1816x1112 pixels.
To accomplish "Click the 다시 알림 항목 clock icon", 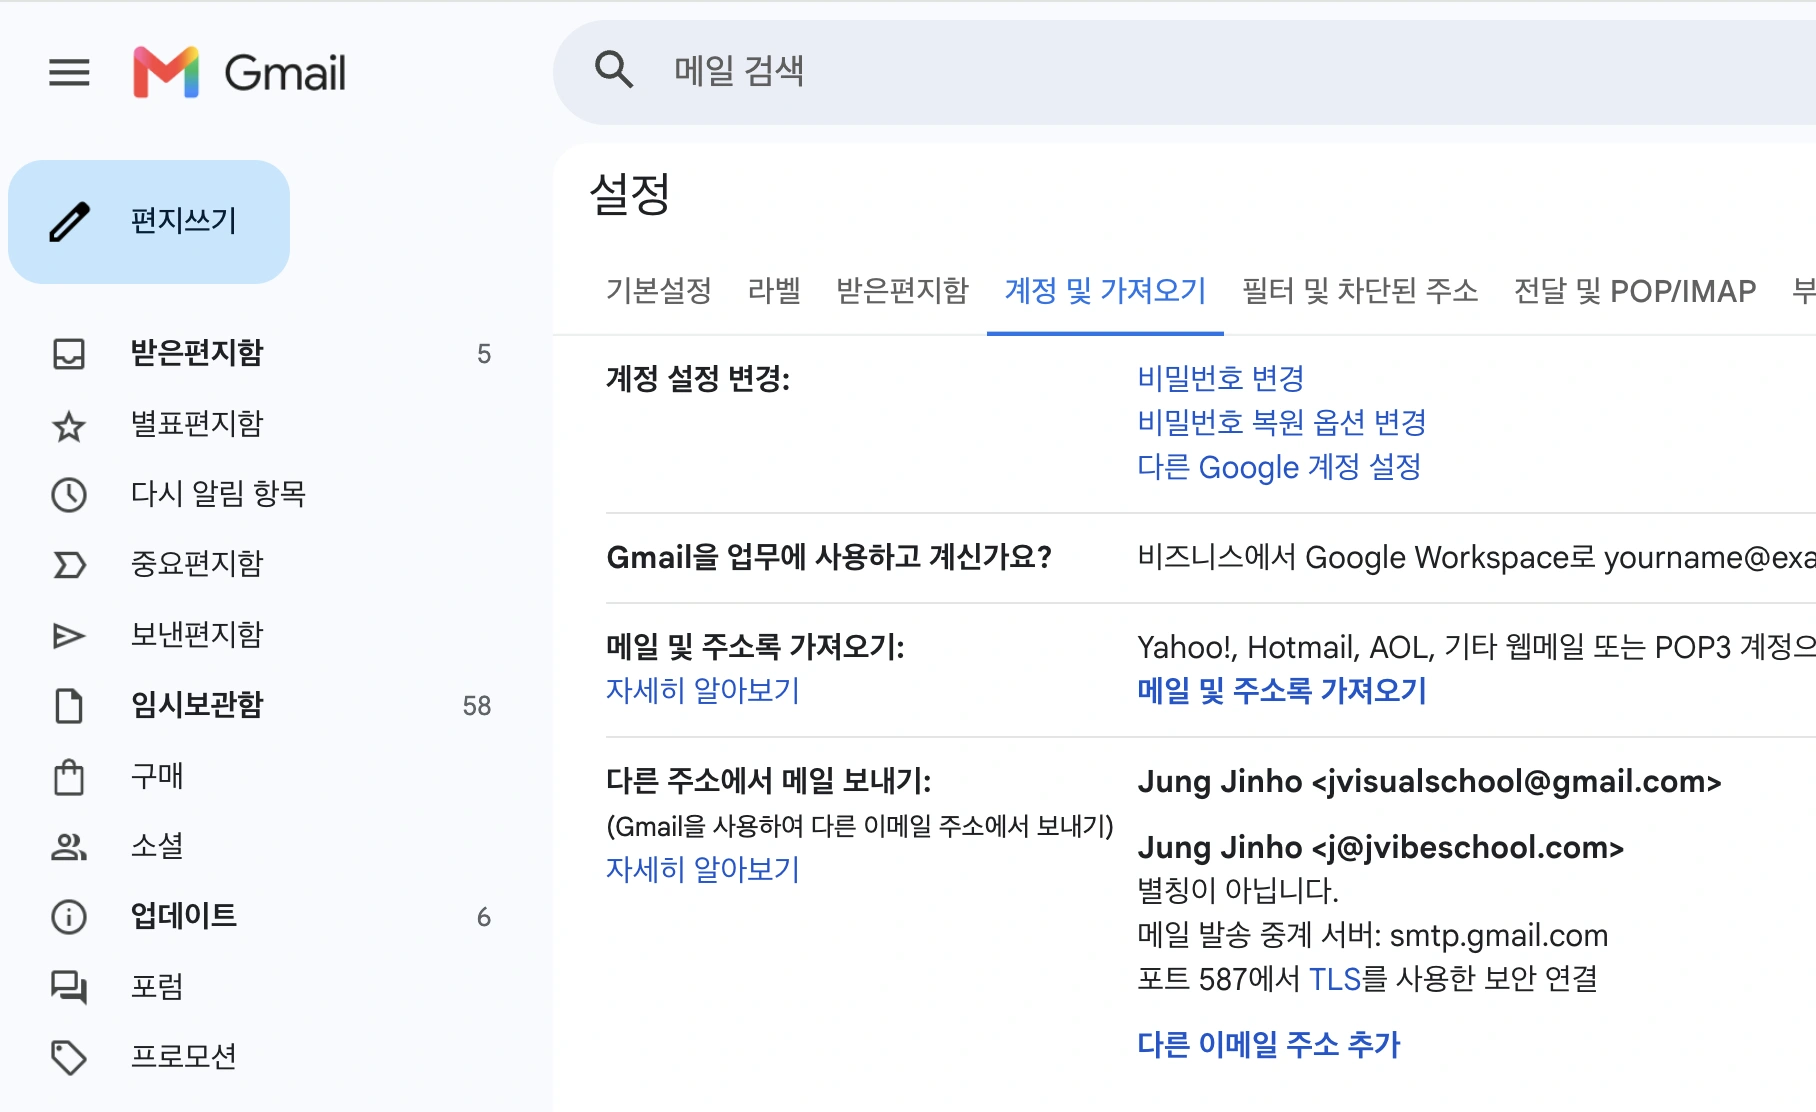I will point(69,494).
